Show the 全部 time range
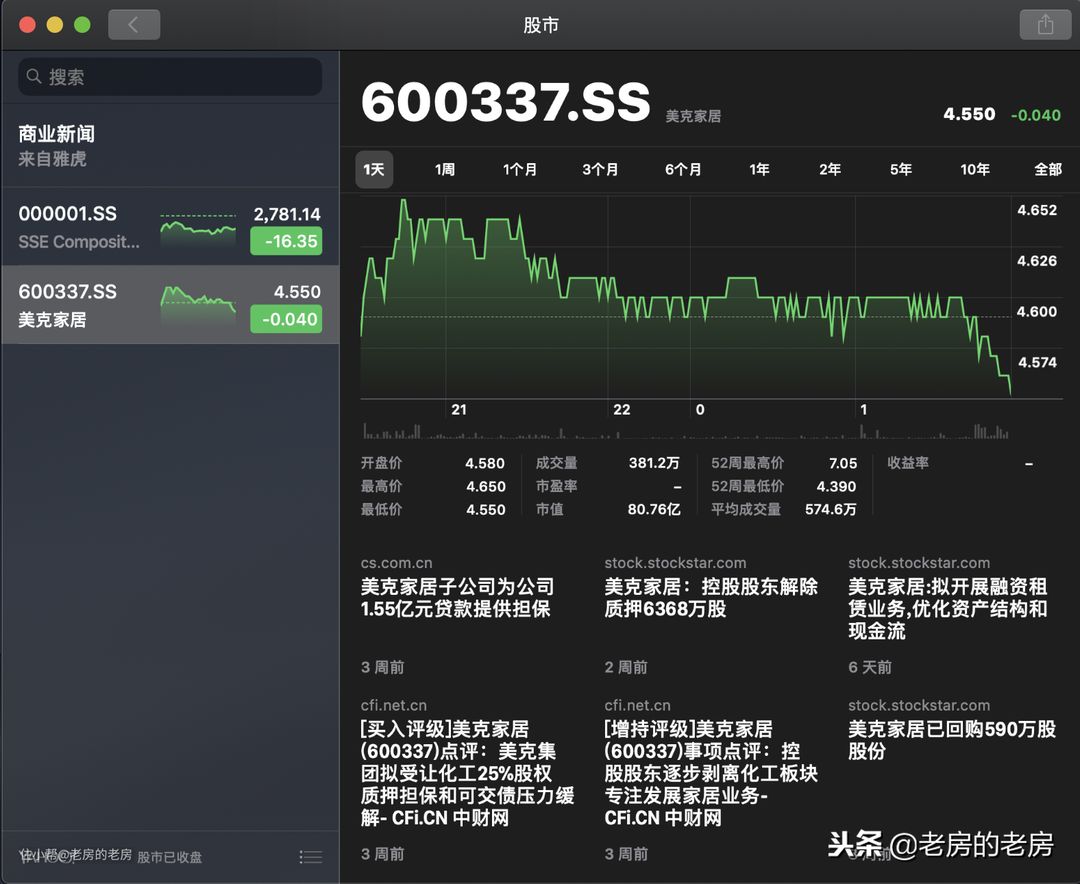This screenshot has height=884, width=1080. [x=1047, y=169]
